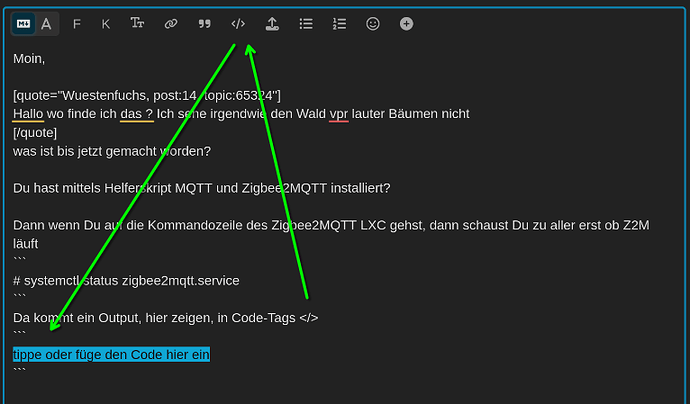Image resolution: width=690 pixels, height=404 pixels.
Task: Apply bold formatting with F button
Action: pos(77,24)
